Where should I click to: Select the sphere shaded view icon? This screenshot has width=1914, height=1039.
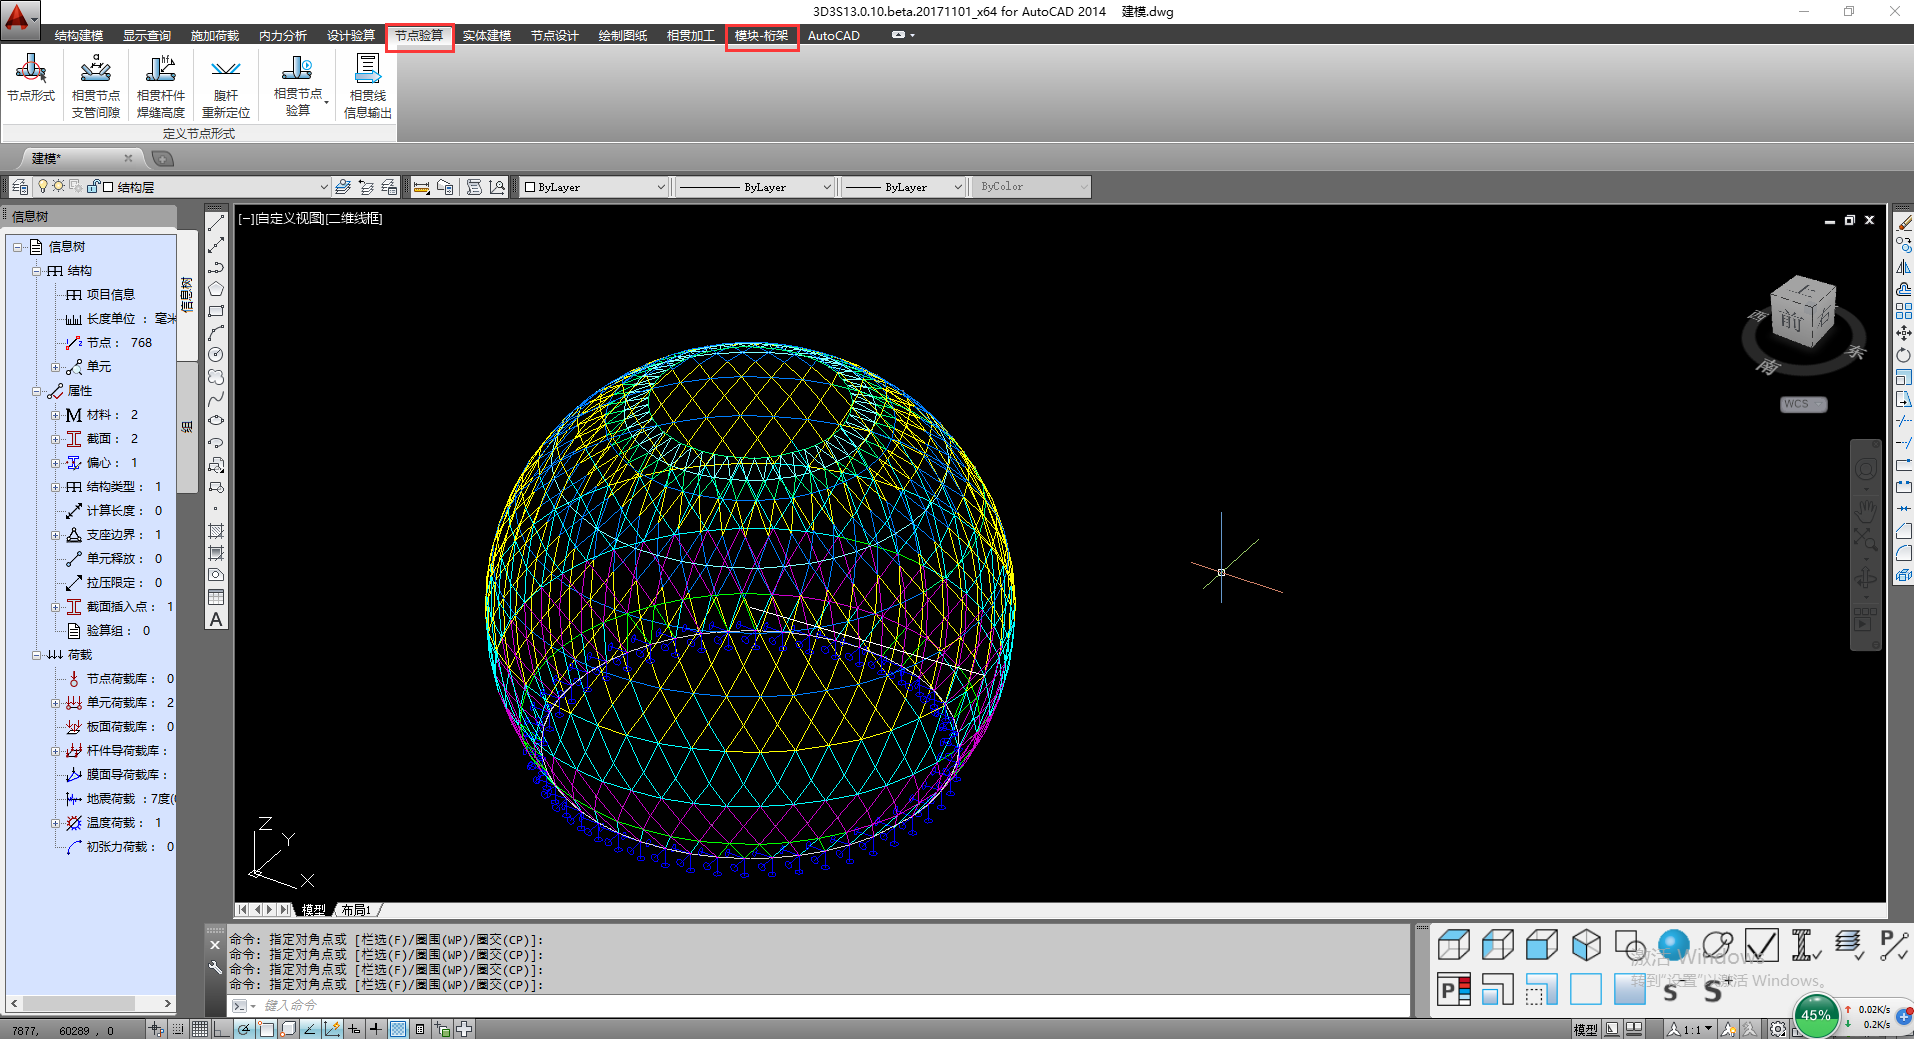point(1673,945)
